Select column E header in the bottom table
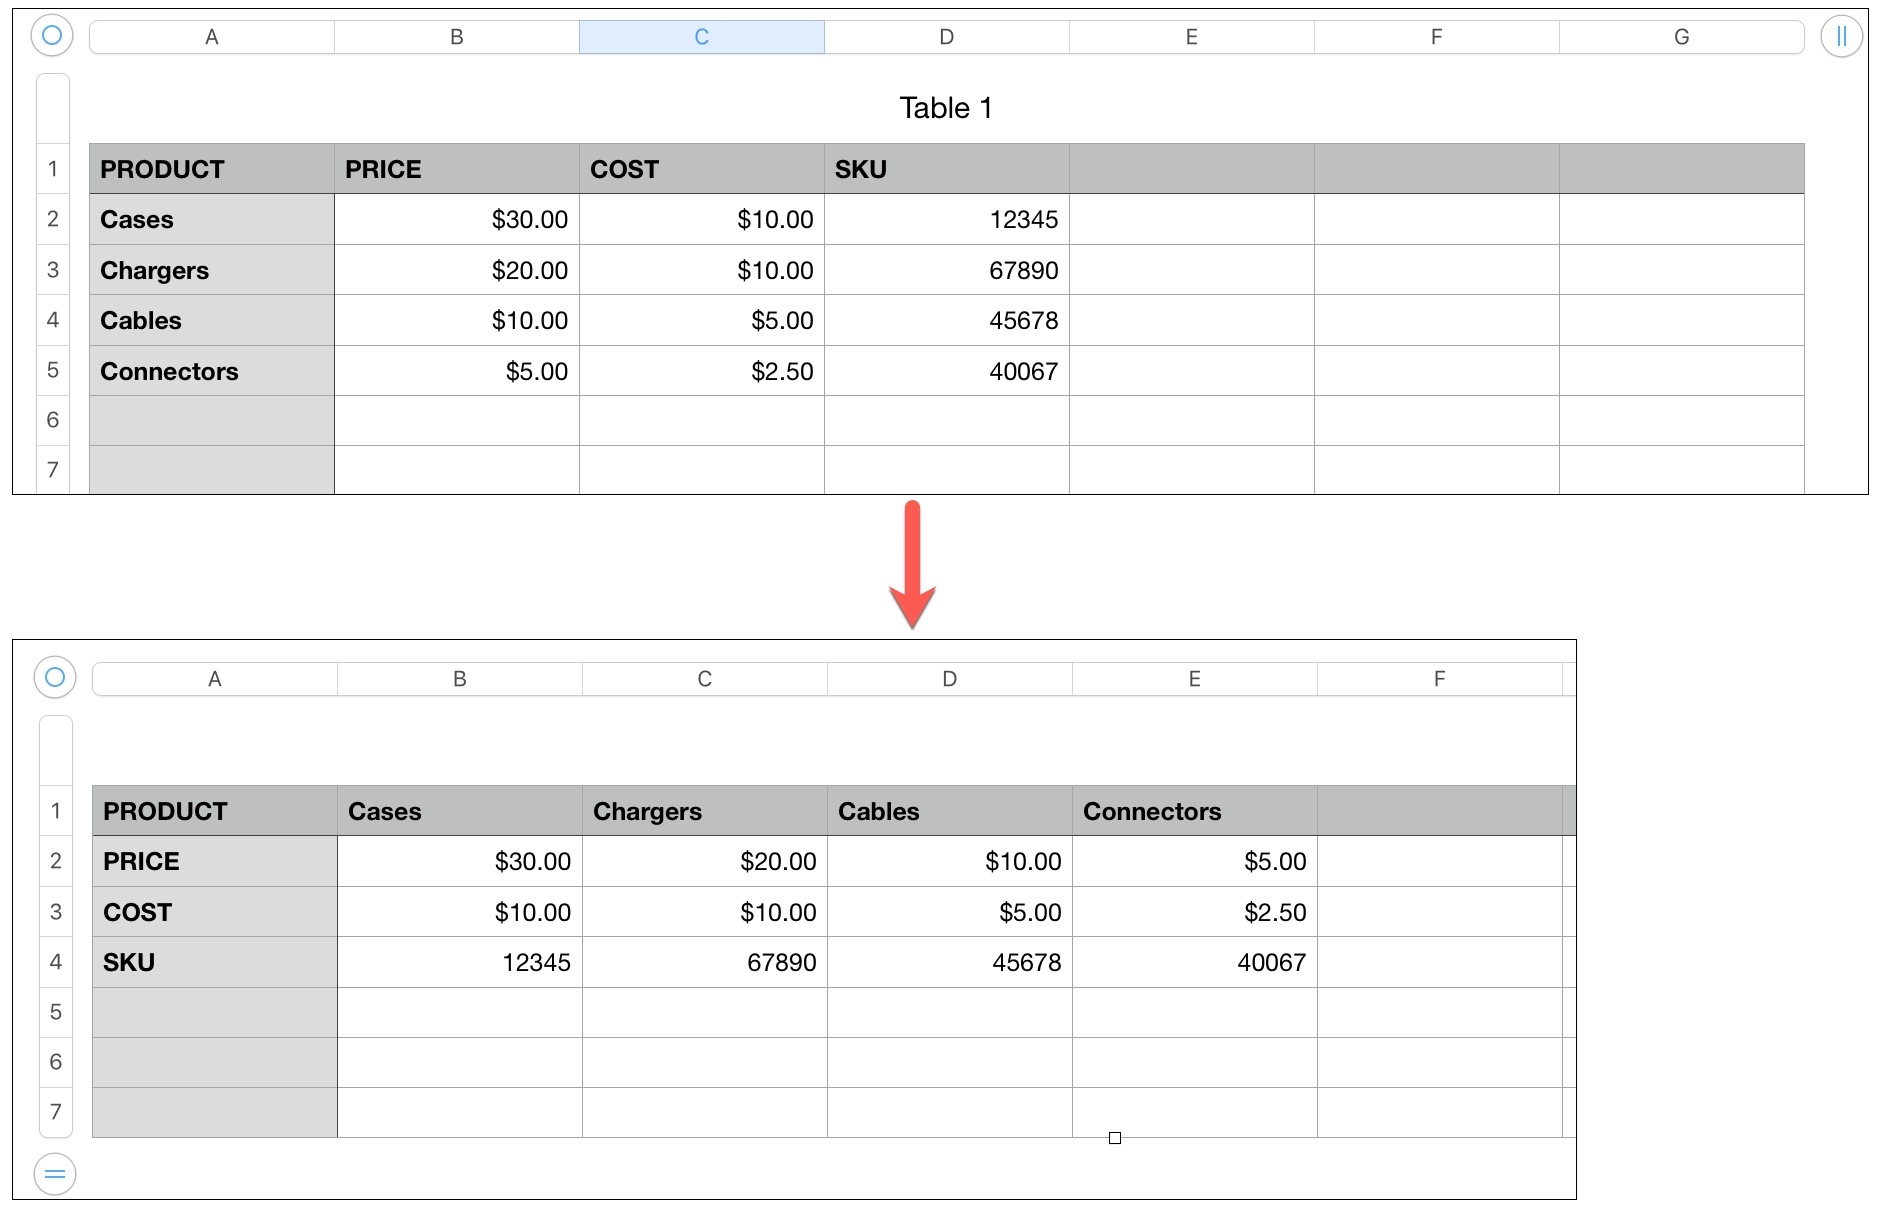 pos(1195,679)
